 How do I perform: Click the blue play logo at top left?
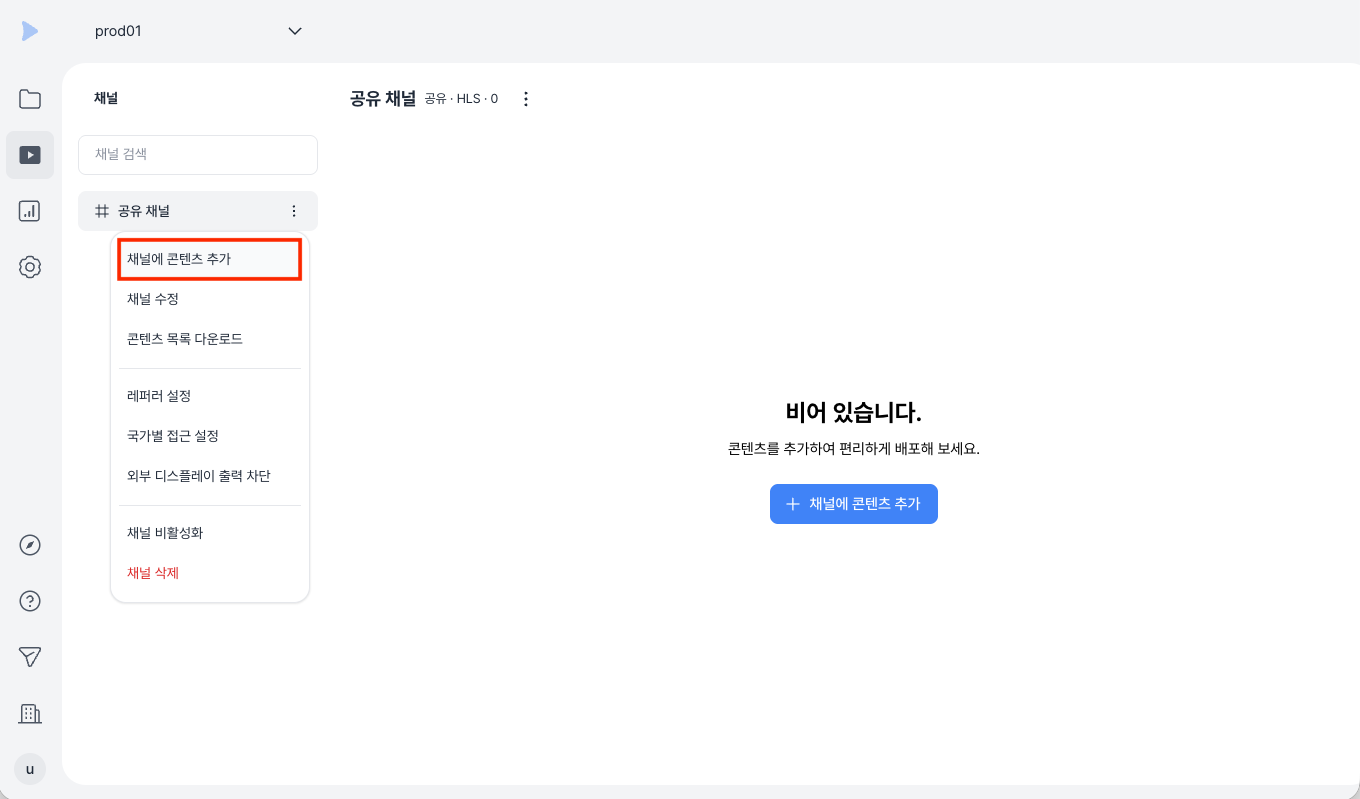[30, 31]
